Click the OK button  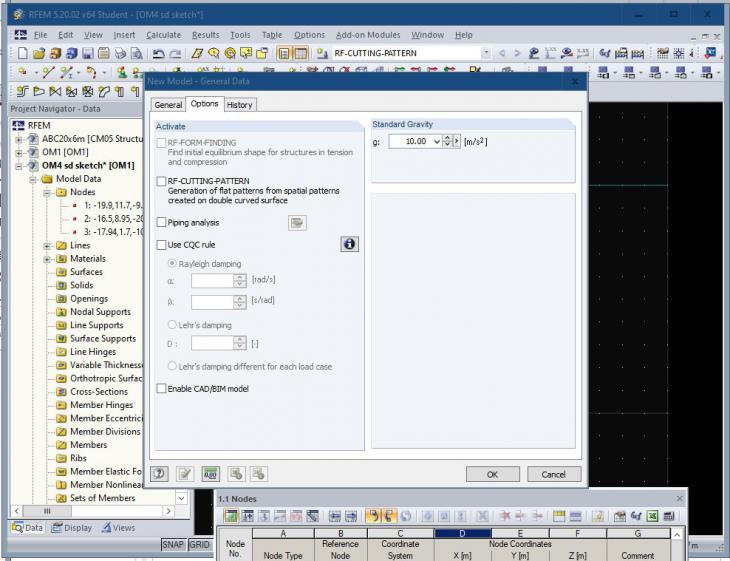(x=493, y=474)
